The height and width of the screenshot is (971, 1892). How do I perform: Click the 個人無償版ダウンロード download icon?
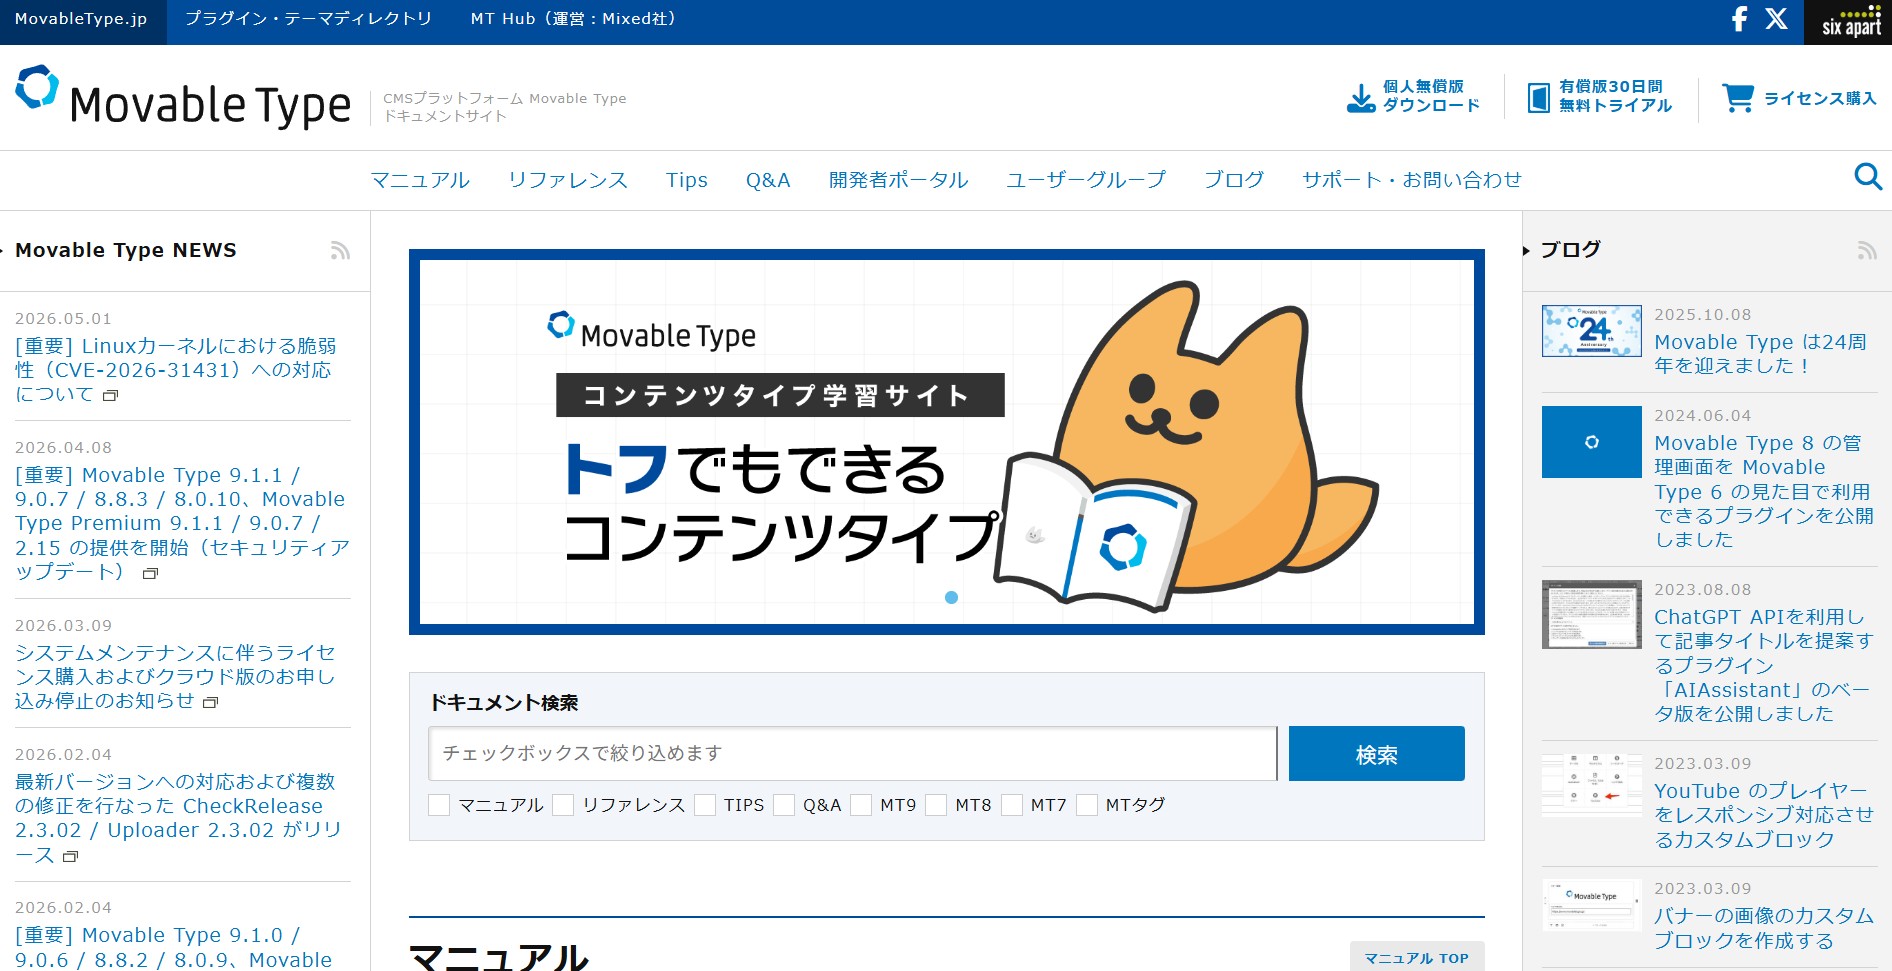[x=1361, y=97]
